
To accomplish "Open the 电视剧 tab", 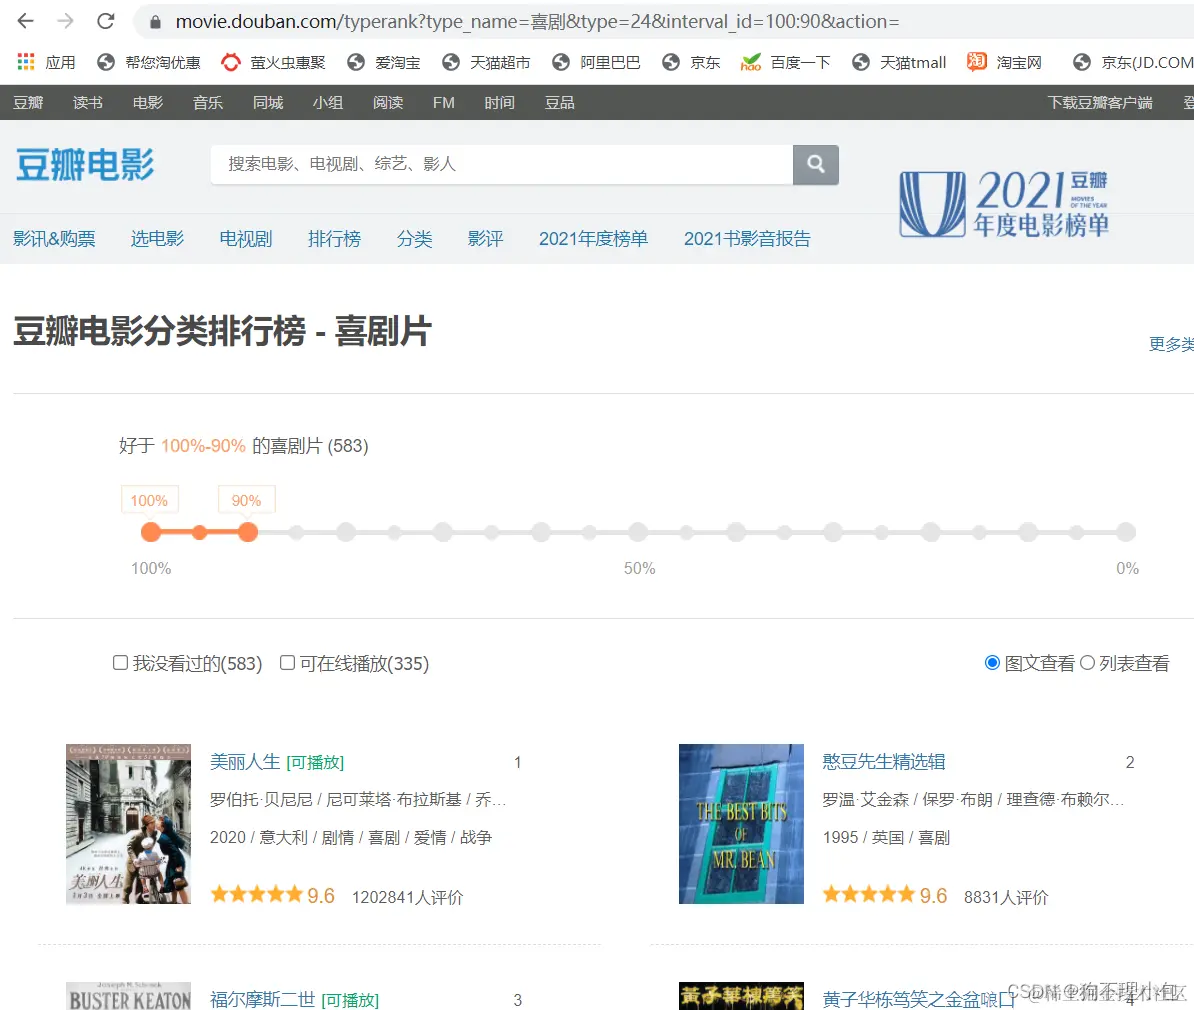I will 246,238.
